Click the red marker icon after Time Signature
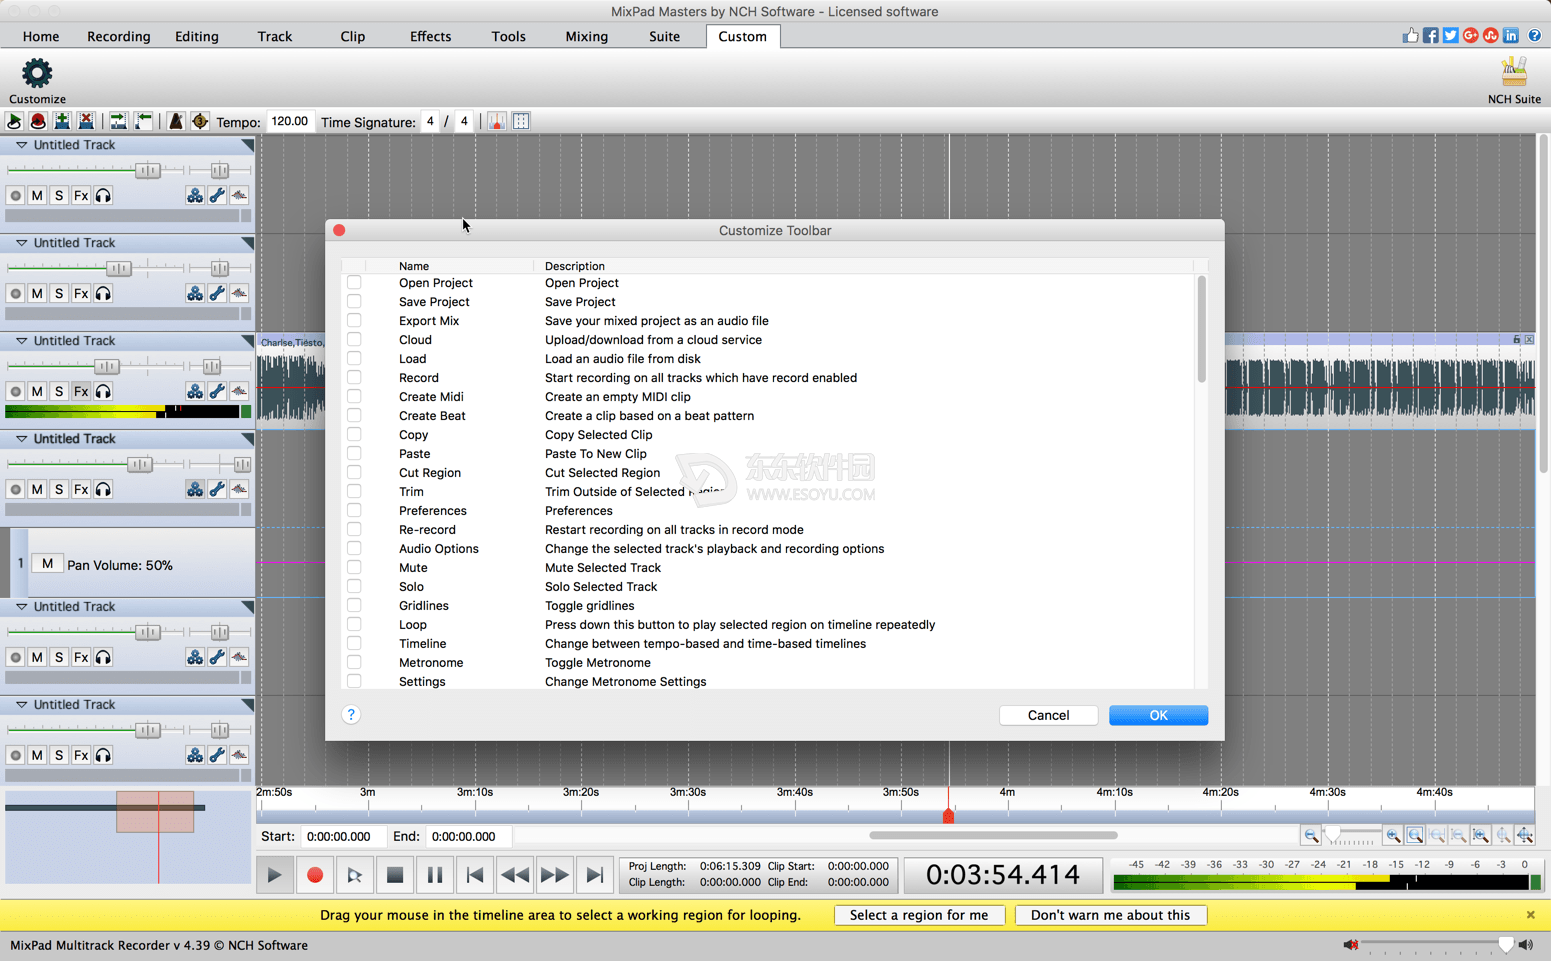The height and width of the screenshot is (961, 1551). [x=497, y=121]
